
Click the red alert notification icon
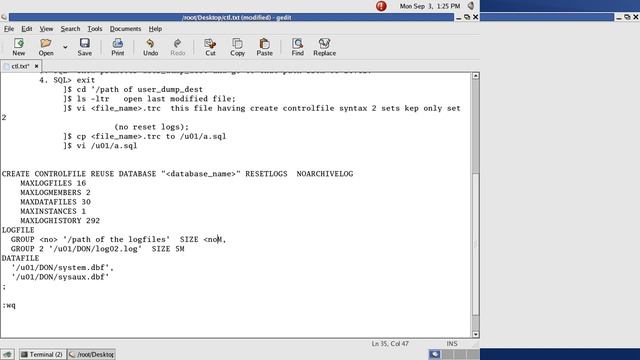click(381, 6)
